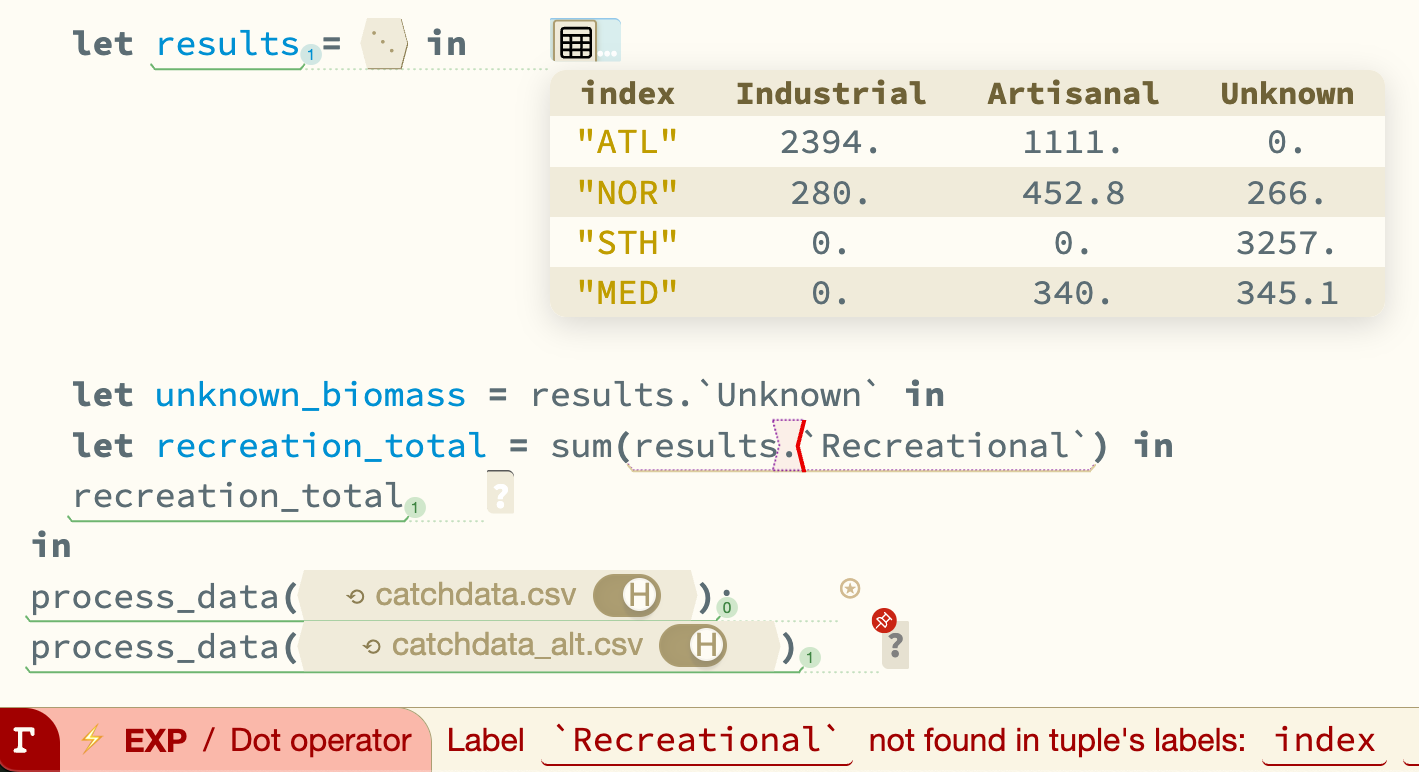Click the results variable in the first let
The image size is (1419, 772).
pyautogui.click(x=228, y=44)
